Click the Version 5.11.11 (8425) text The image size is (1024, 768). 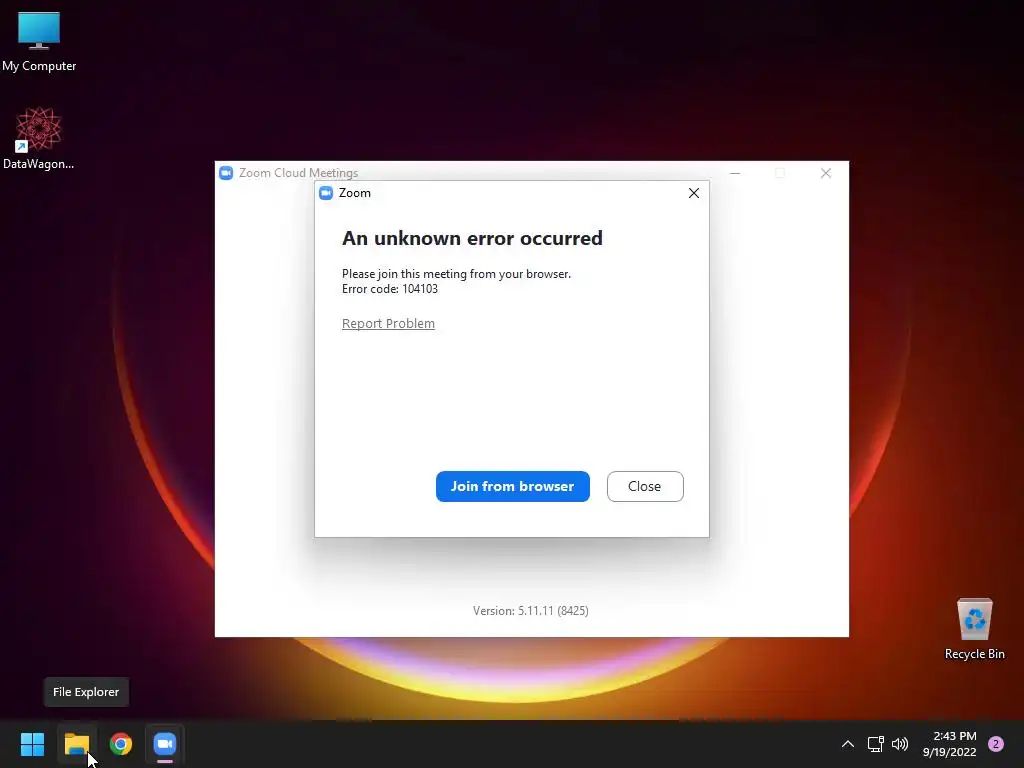pyautogui.click(x=530, y=611)
